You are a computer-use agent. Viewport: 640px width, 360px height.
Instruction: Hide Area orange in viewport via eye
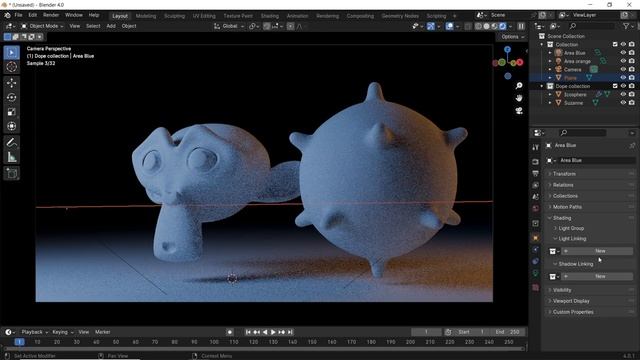pos(623,61)
